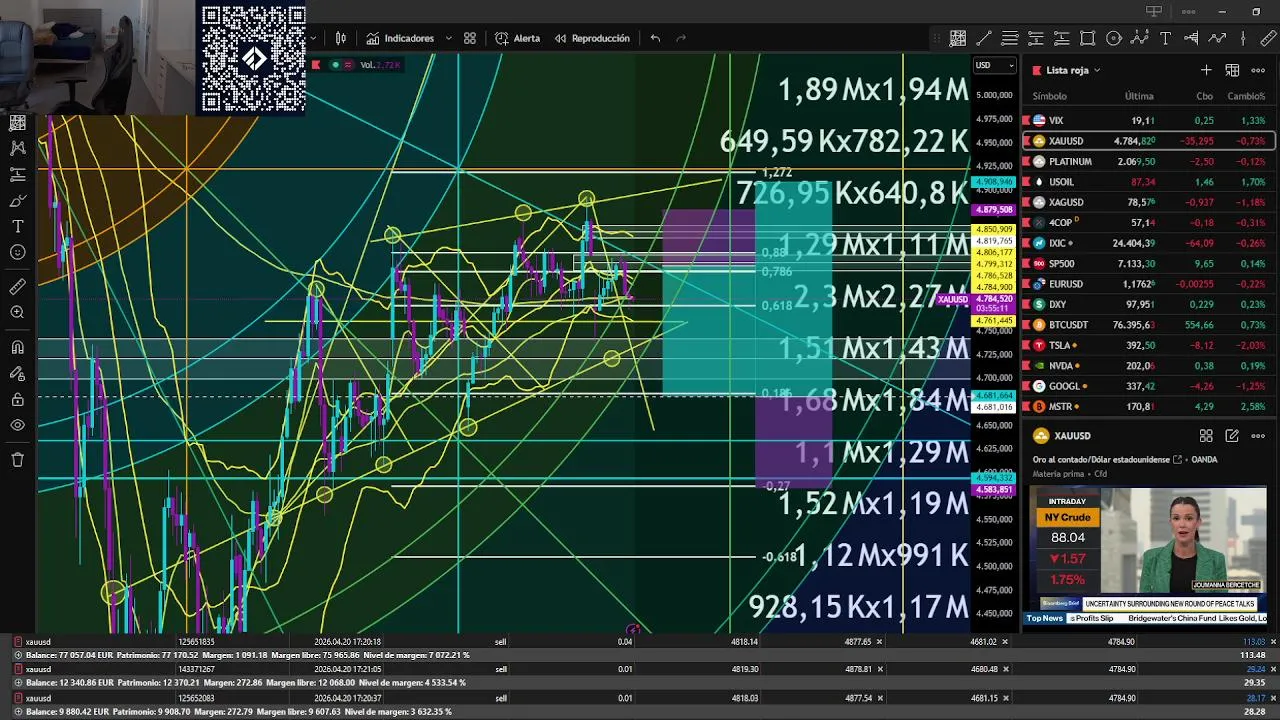1280x720 pixels.
Task: Open the emoji icons tool in sidebar
Action: 17,252
